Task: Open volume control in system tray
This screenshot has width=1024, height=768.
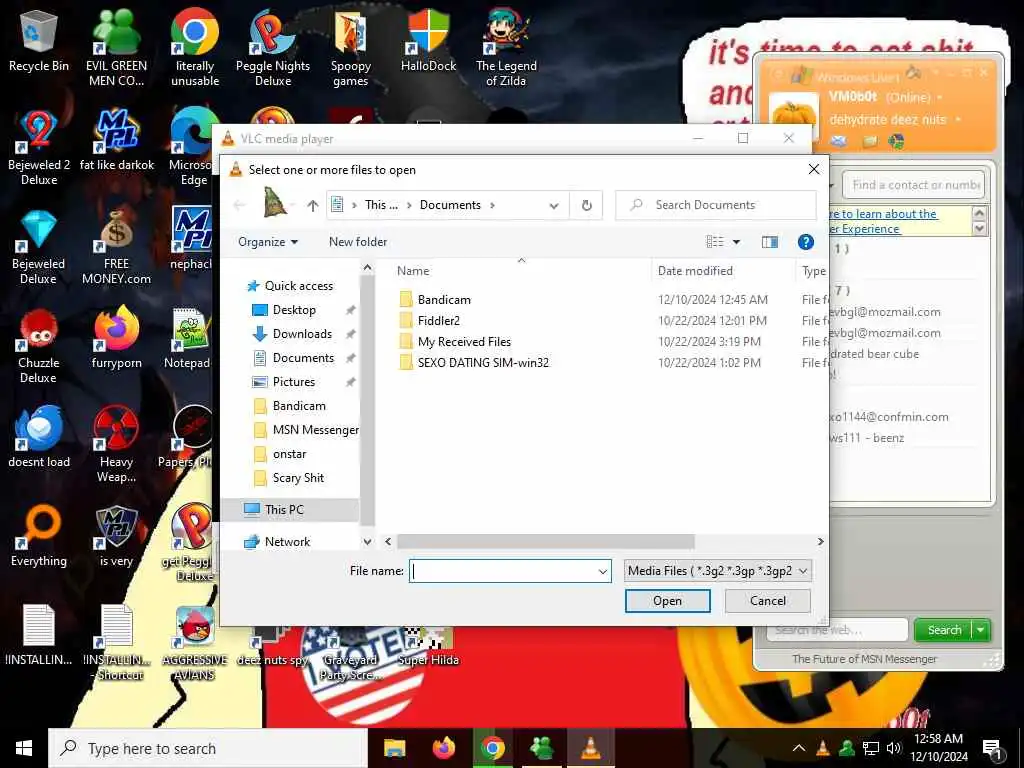Action: pyautogui.click(x=893, y=748)
